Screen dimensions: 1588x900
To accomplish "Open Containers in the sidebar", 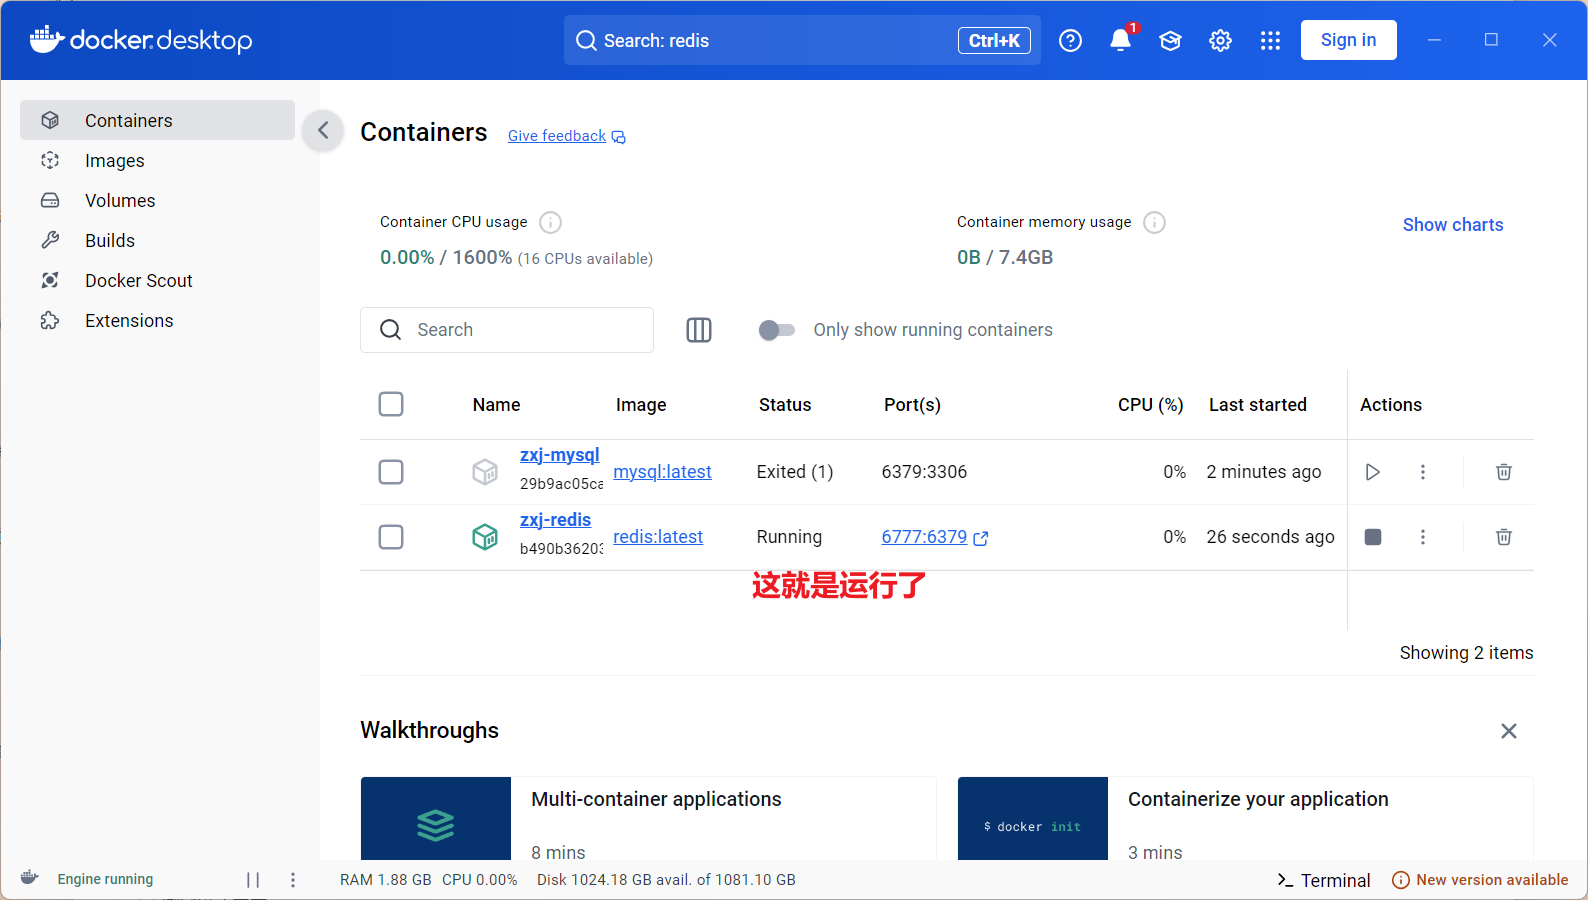I will coord(158,120).
